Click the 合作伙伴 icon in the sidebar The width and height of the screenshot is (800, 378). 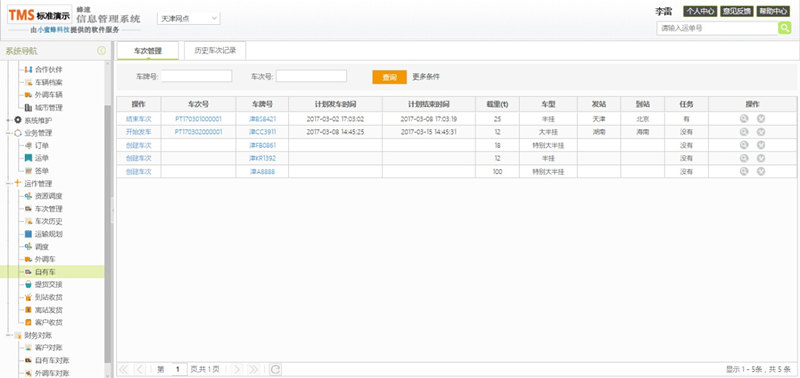pyautogui.click(x=28, y=69)
